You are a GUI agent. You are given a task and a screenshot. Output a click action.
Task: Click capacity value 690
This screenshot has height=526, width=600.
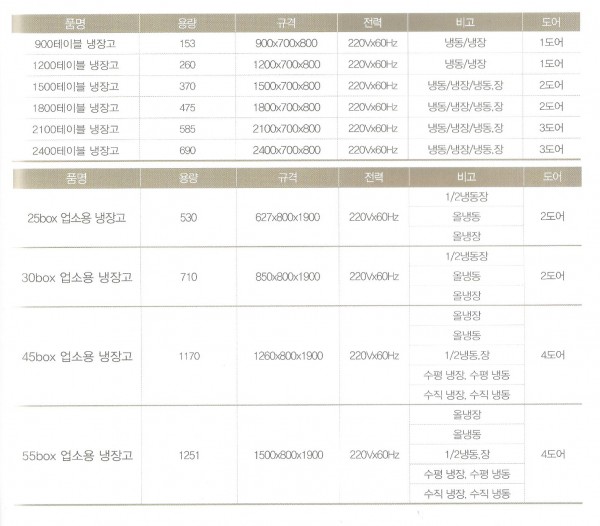pos(188,150)
